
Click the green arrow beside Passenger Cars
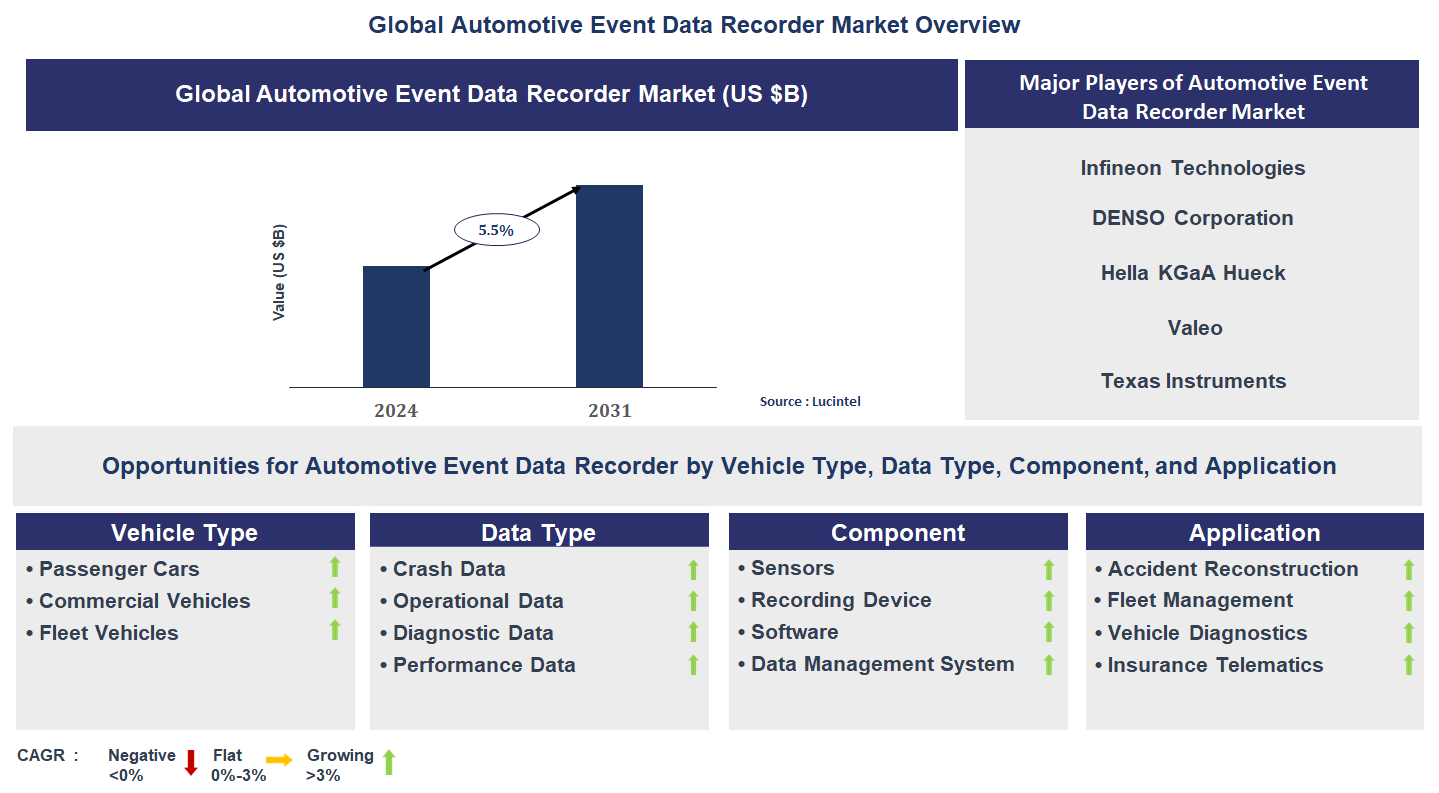335,568
